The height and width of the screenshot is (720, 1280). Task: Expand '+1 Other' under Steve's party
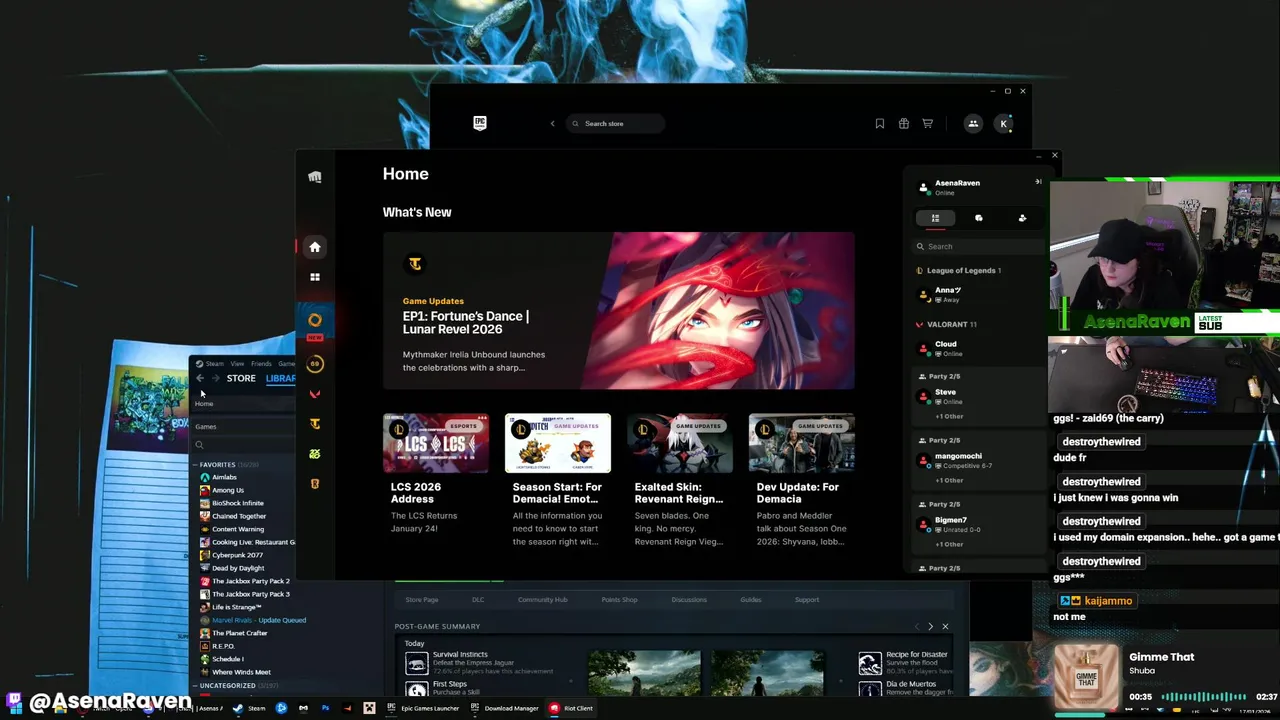(x=949, y=416)
